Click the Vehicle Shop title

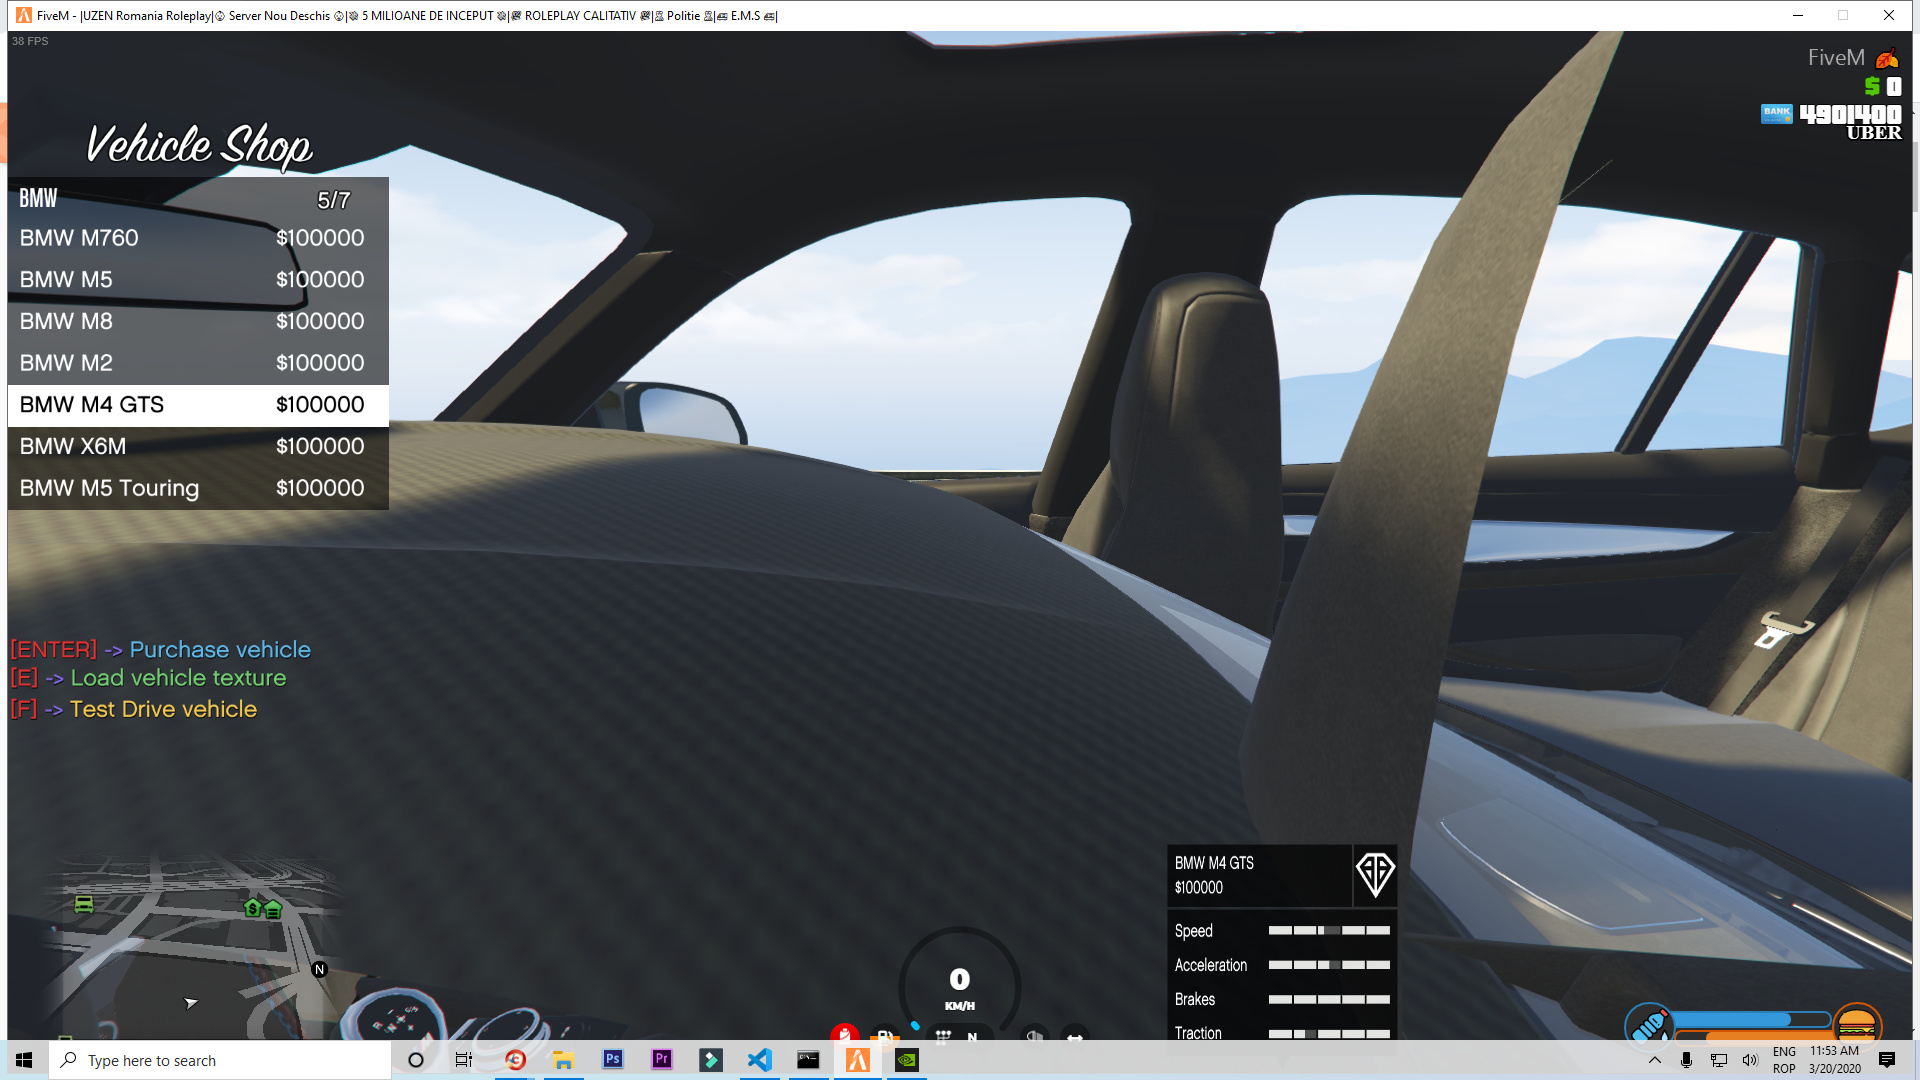click(198, 146)
